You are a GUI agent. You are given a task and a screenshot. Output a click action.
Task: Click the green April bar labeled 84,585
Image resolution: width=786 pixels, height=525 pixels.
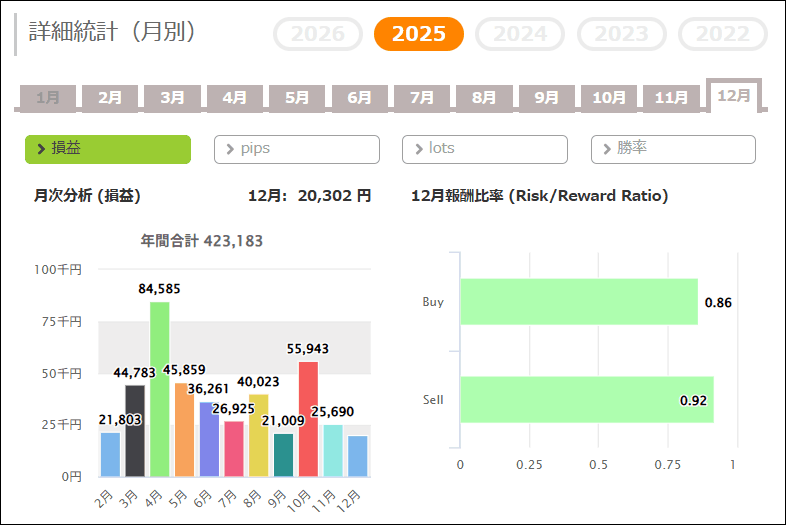pos(159,390)
